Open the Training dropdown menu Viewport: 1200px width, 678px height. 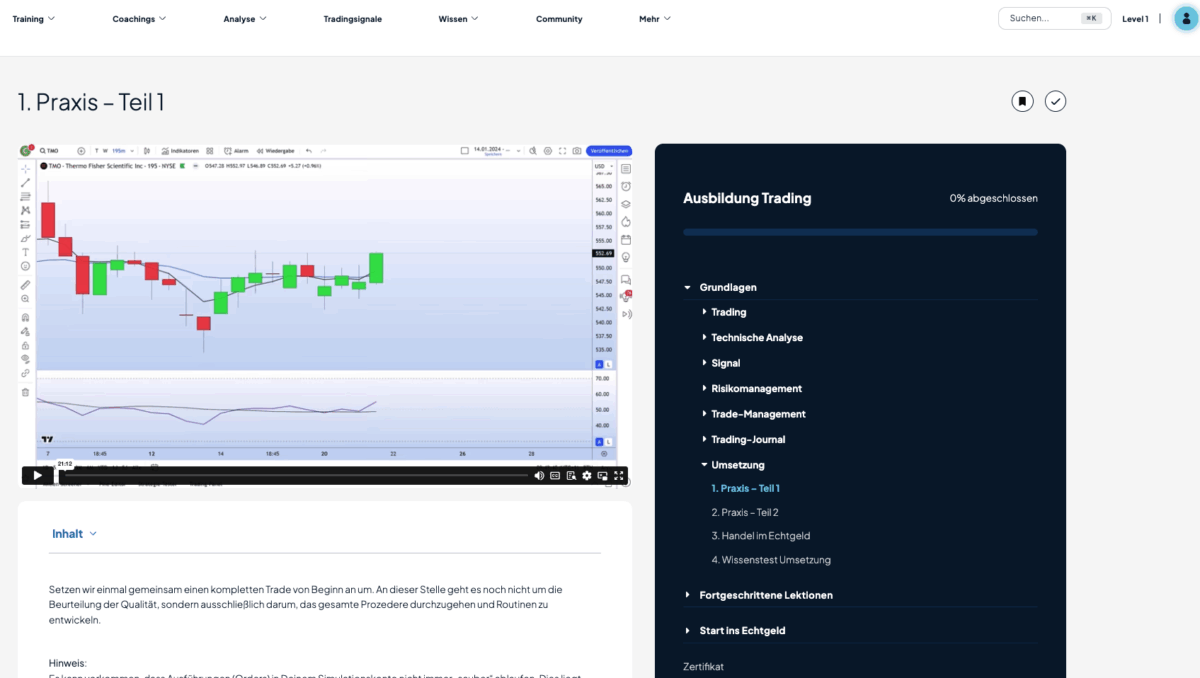click(x=33, y=19)
